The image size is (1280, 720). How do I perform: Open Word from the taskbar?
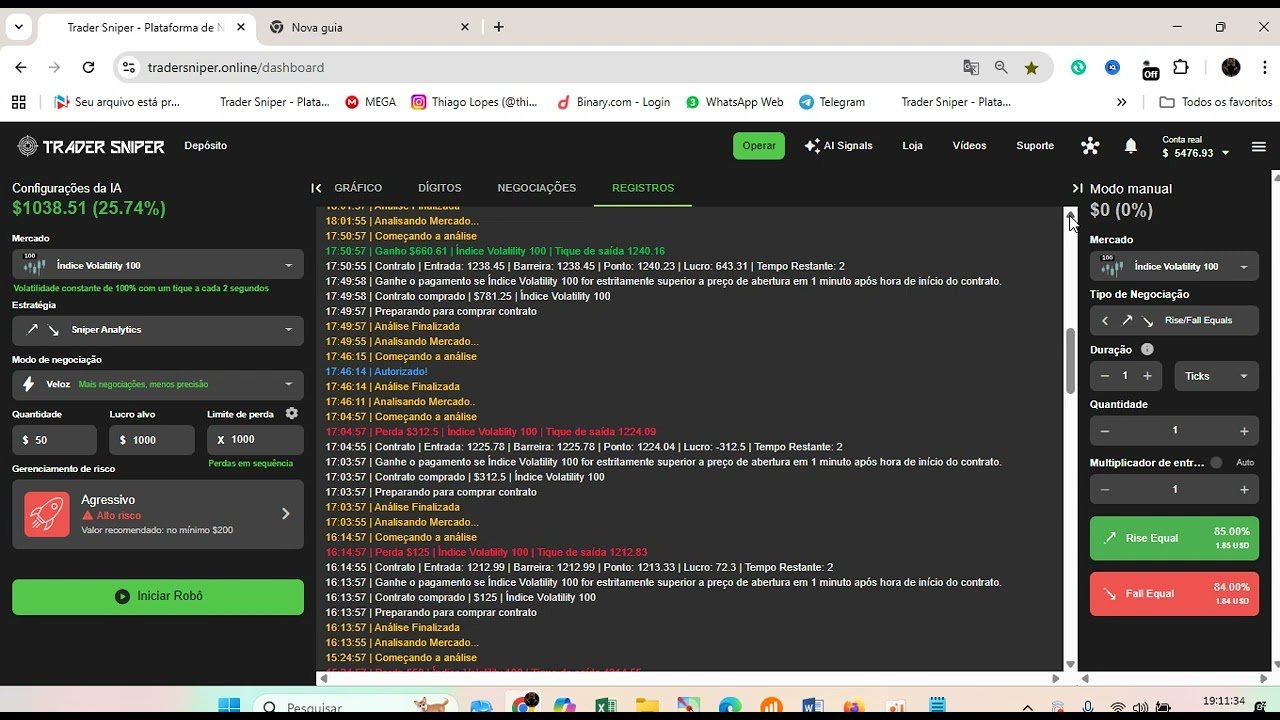click(812, 707)
